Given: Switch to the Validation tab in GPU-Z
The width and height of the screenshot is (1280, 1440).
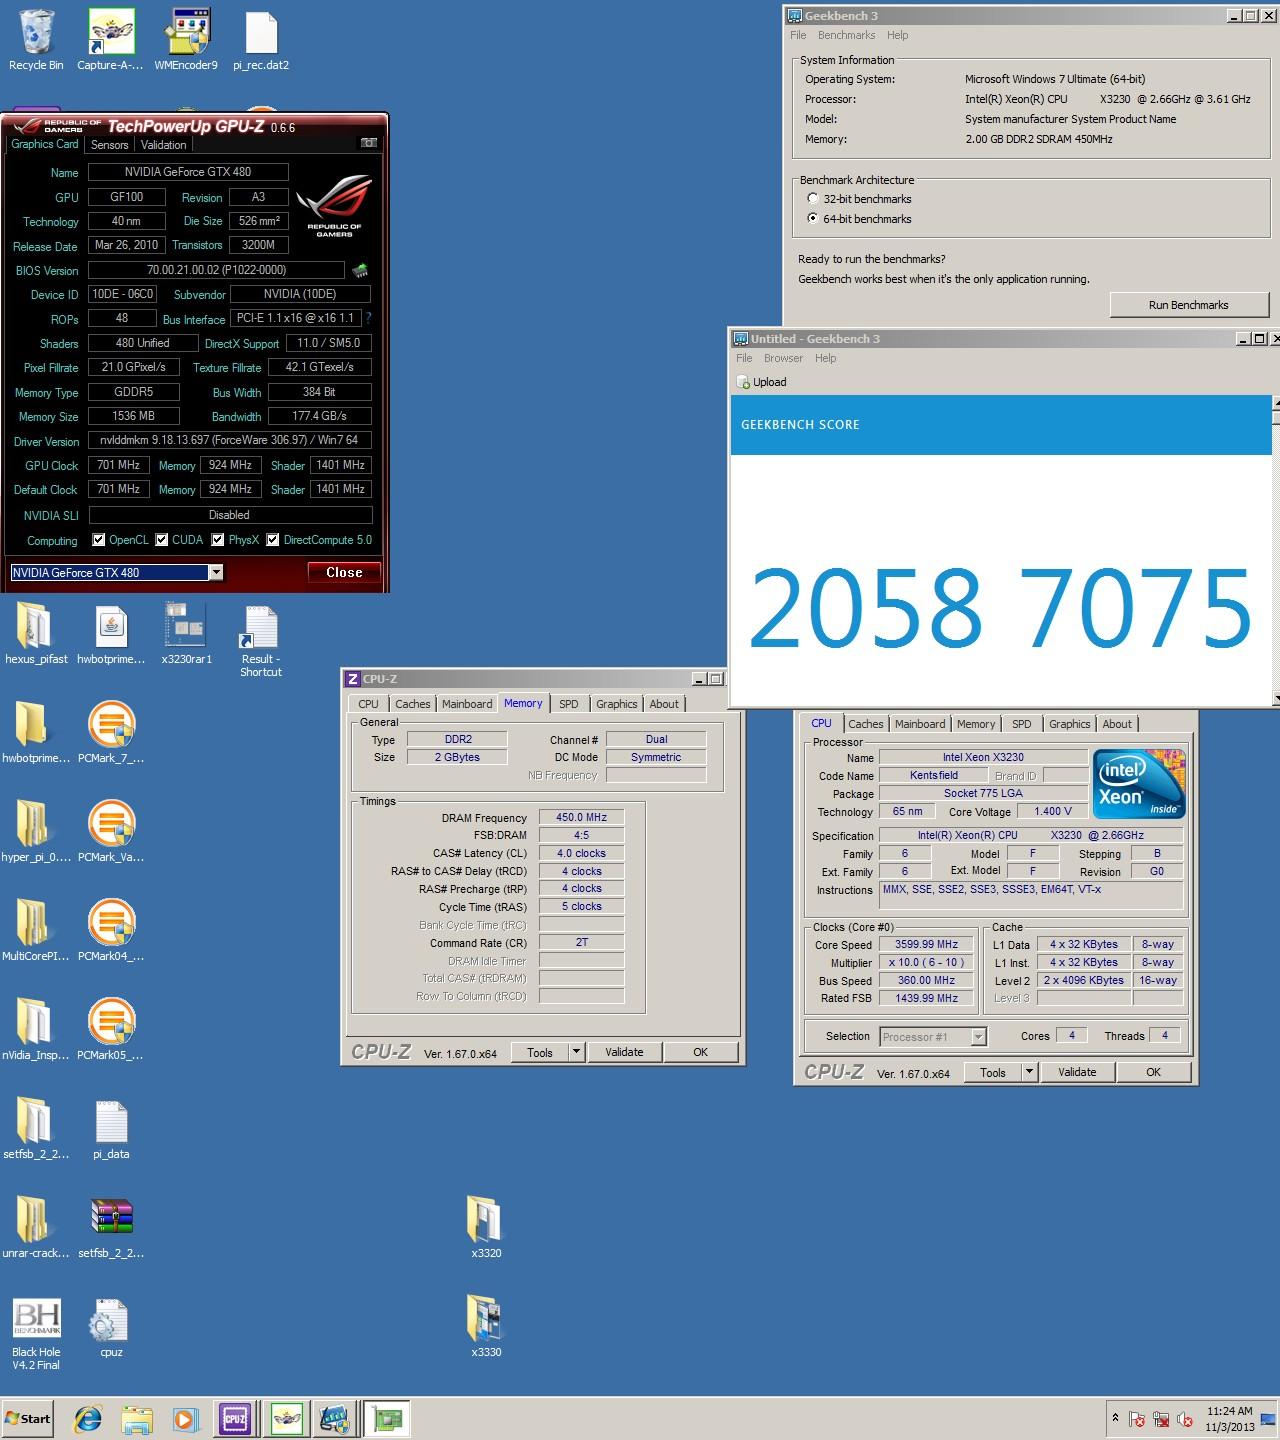Looking at the screenshot, I should click(164, 145).
